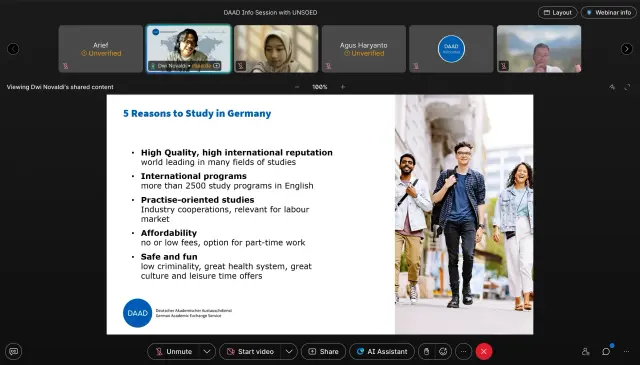Click 'High Quality, high international reputation' bullet
The image size is (640, 365).
click(x=237, y=152)
